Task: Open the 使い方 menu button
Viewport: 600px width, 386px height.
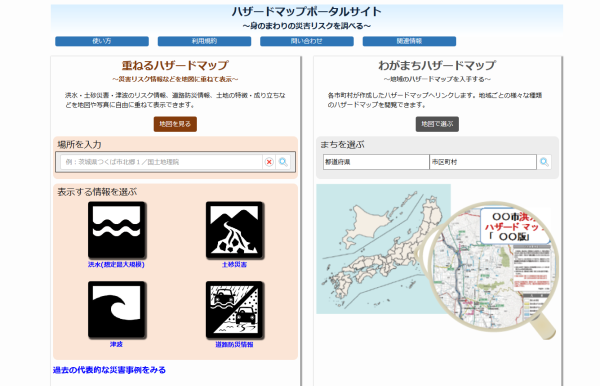Action: click(102, 41)
